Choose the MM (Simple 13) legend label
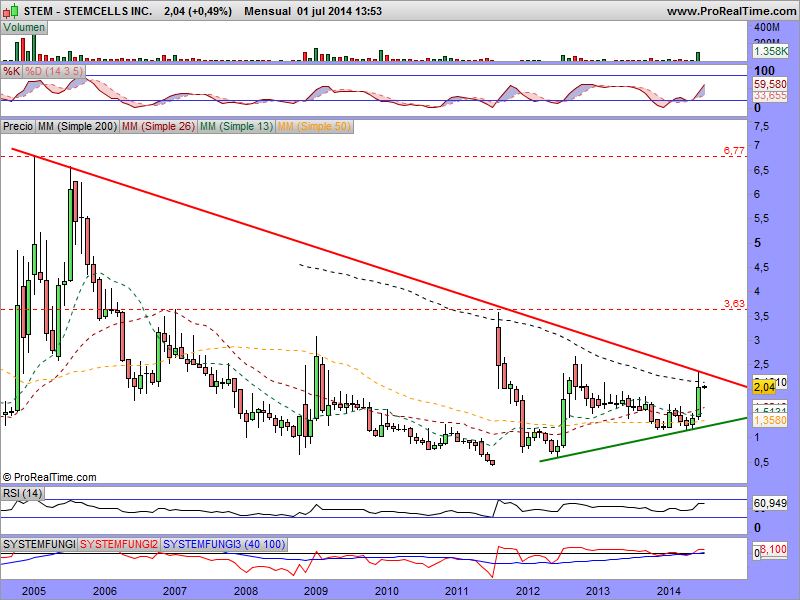Viewport: 800px width, 600px height. [x=236, y=126]
